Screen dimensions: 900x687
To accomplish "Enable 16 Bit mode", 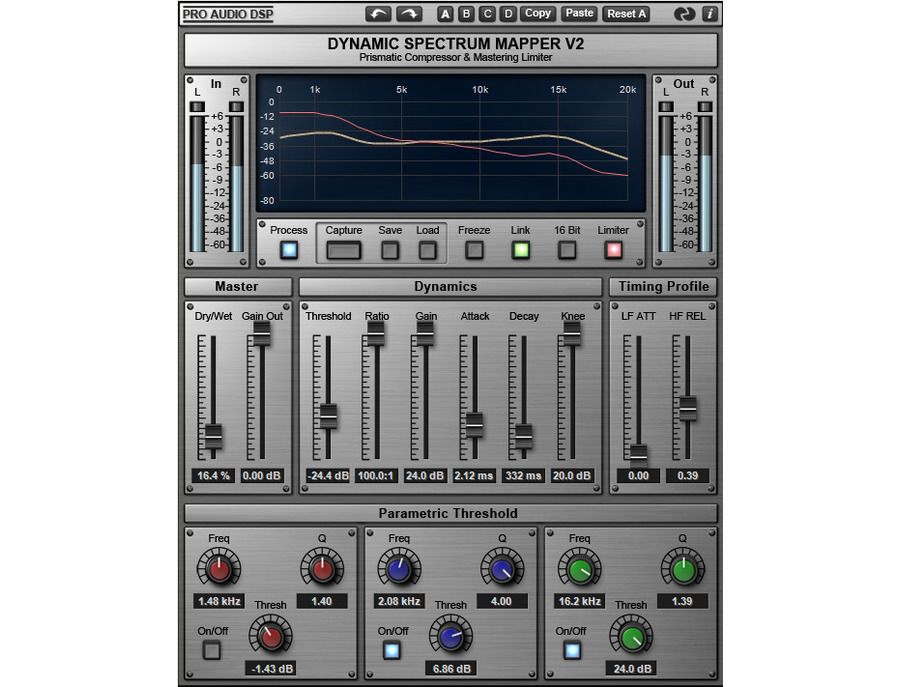I will (x=567, y=248).
